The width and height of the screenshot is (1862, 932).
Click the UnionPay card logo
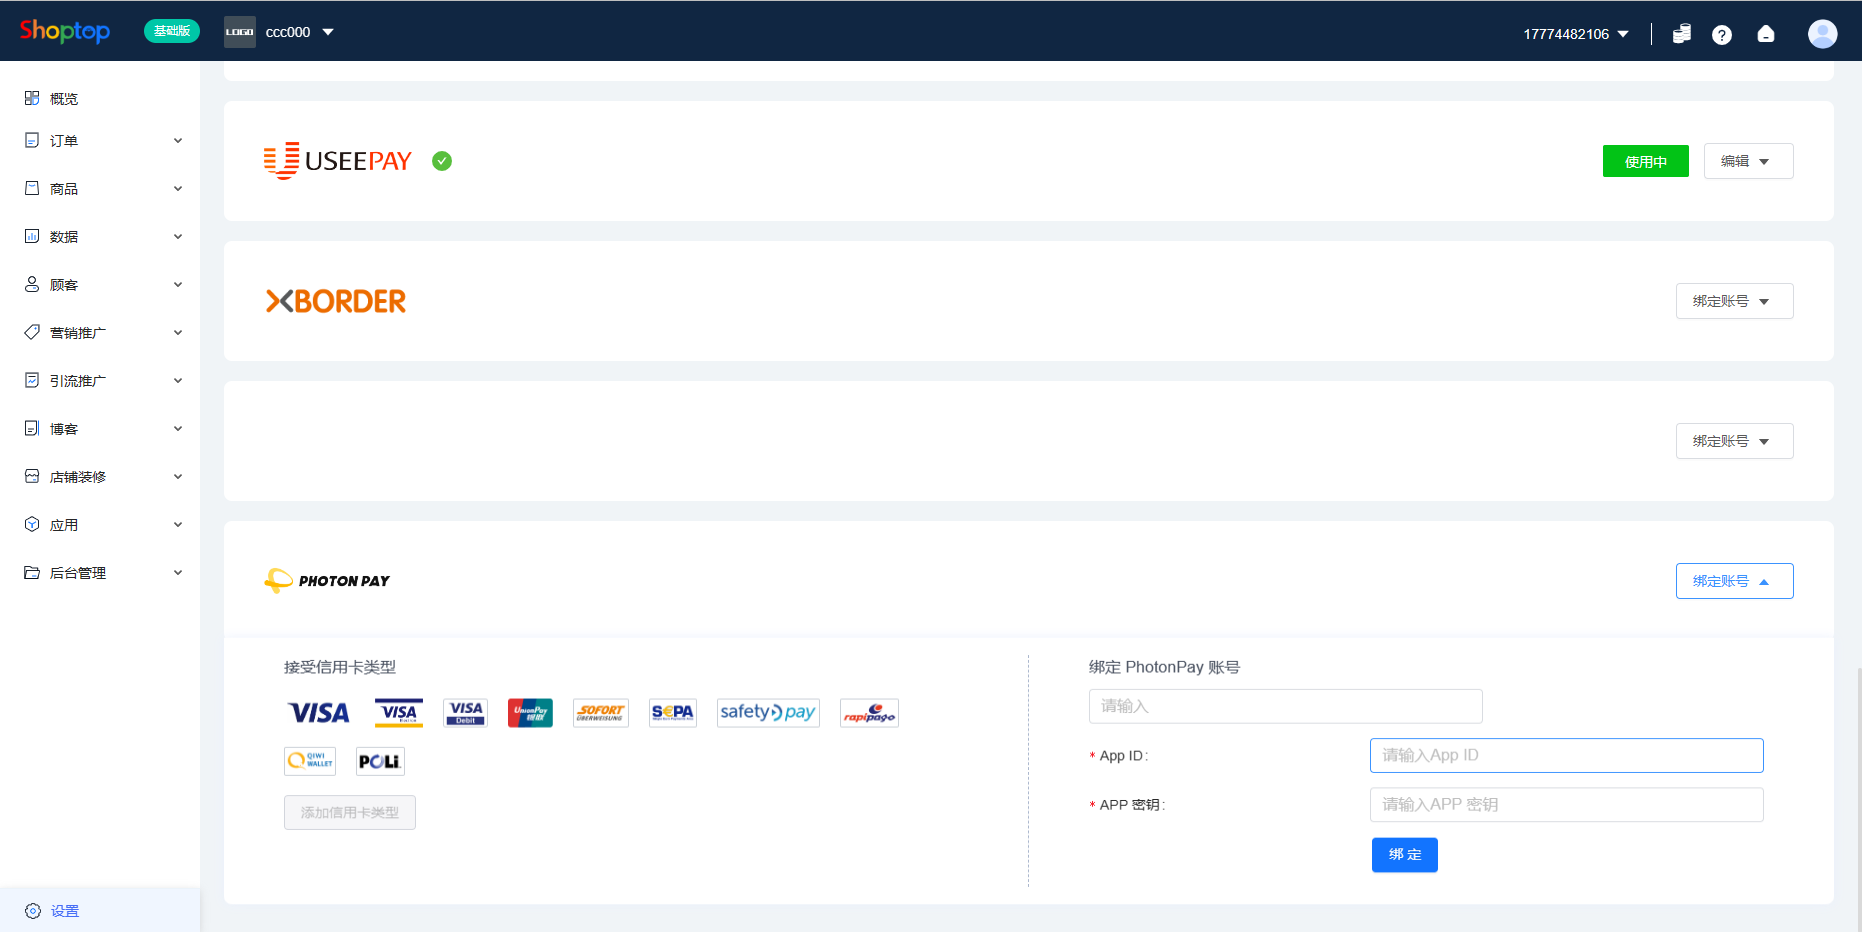(x=530, y=713)
